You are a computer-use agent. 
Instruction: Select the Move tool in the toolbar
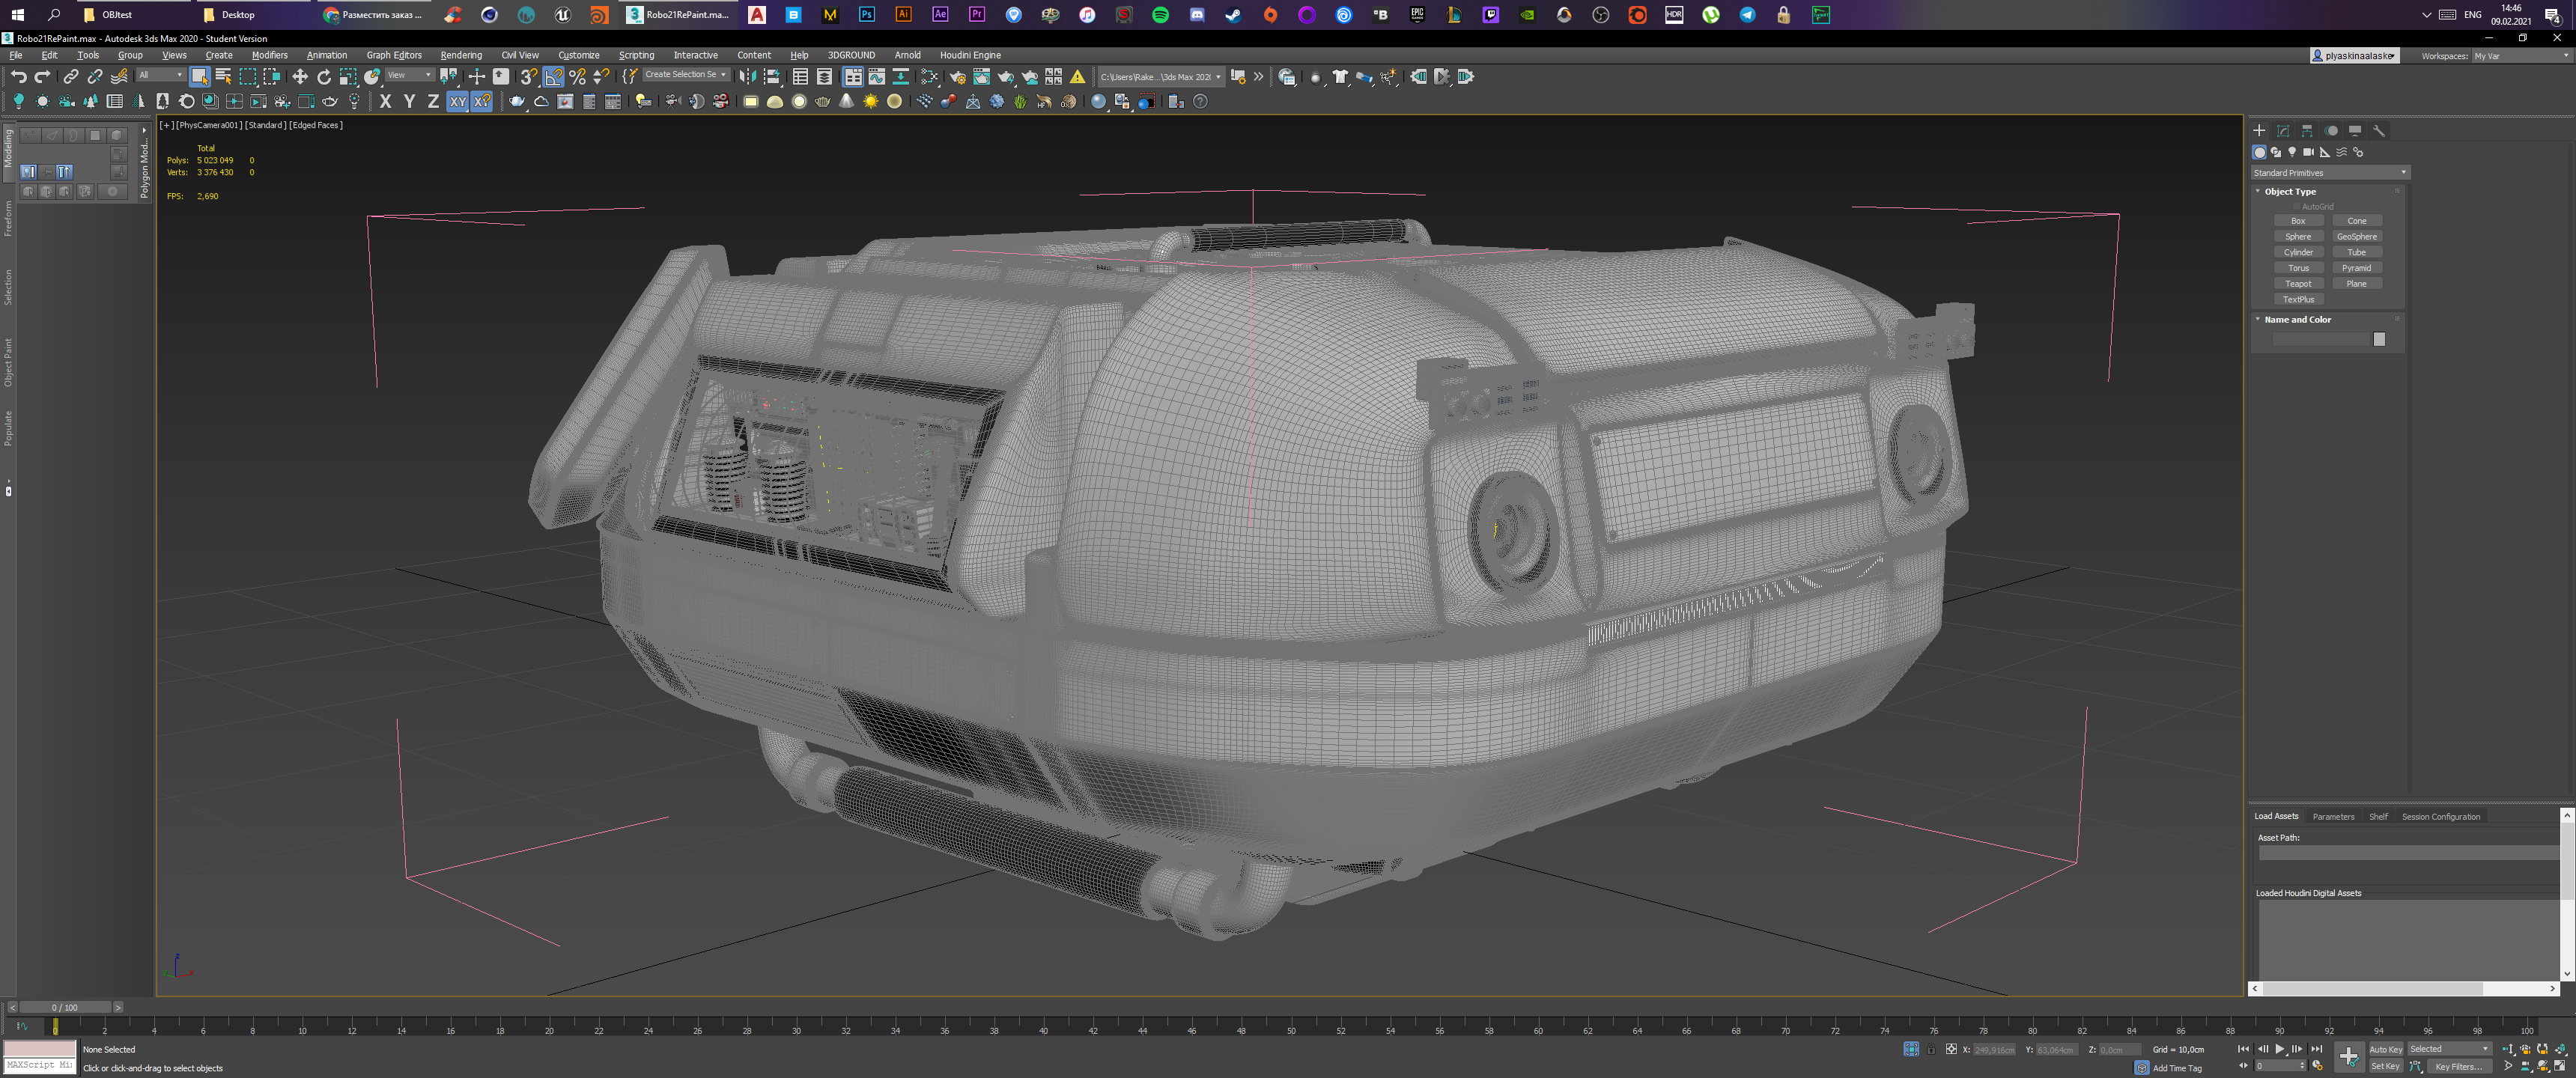point(300,77)
